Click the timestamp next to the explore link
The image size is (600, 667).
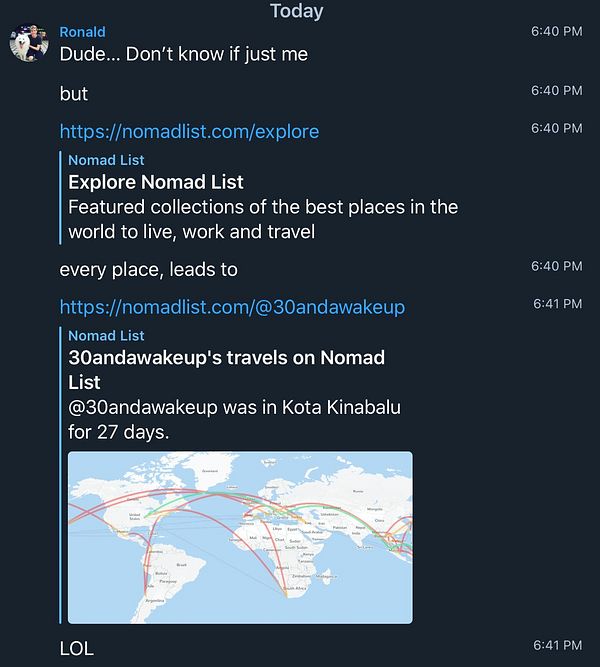pyautogui.click(x=557, y=128)
